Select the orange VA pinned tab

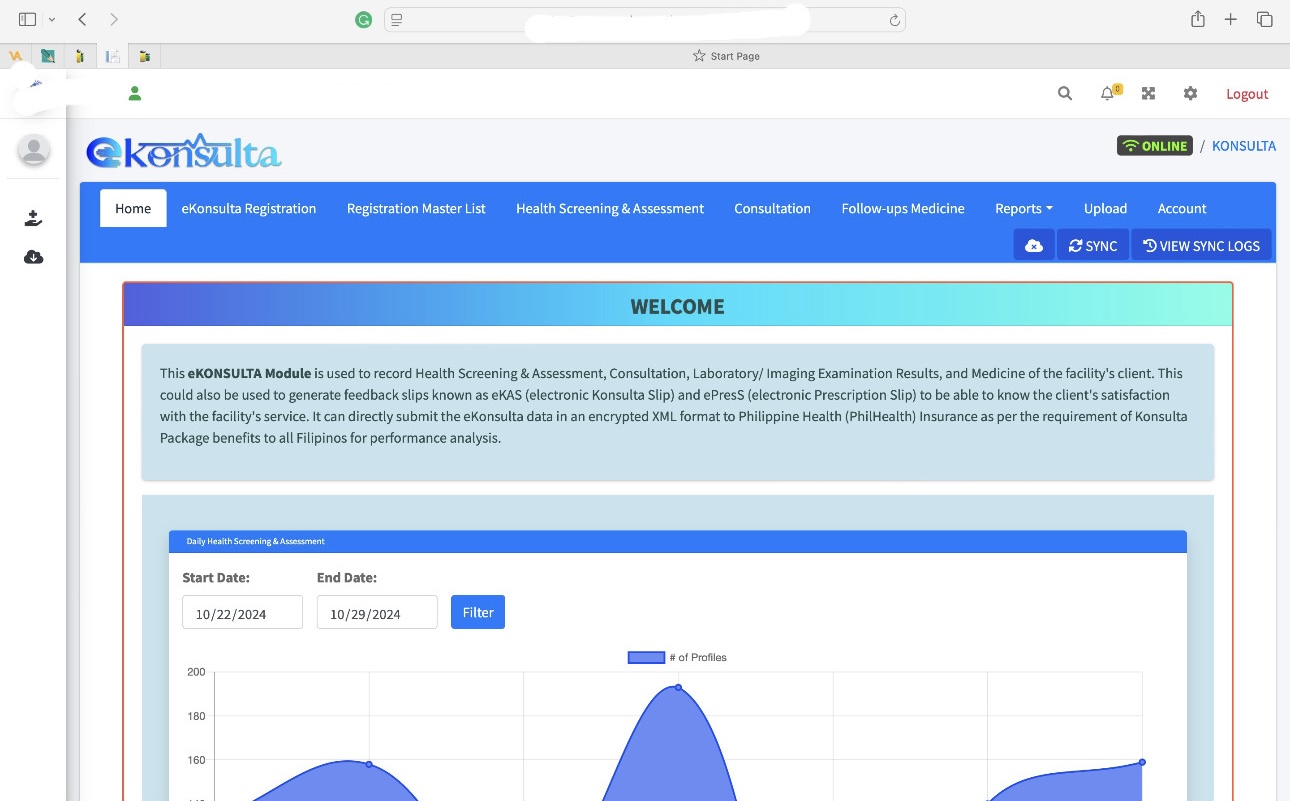16,56
